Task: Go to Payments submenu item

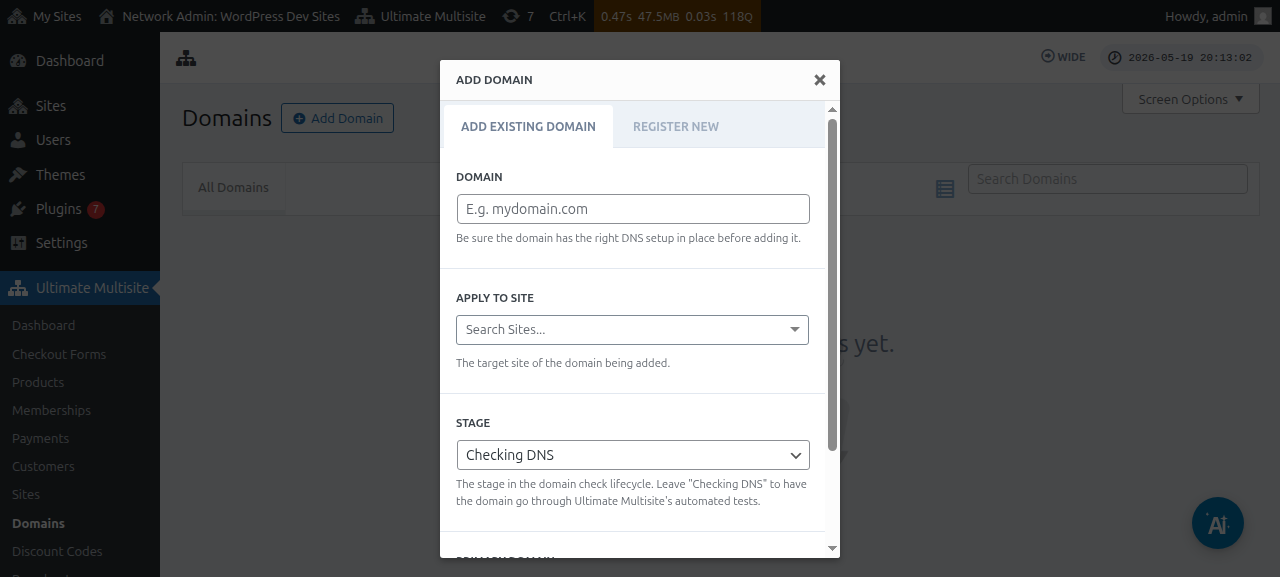Action: point(41,438)
